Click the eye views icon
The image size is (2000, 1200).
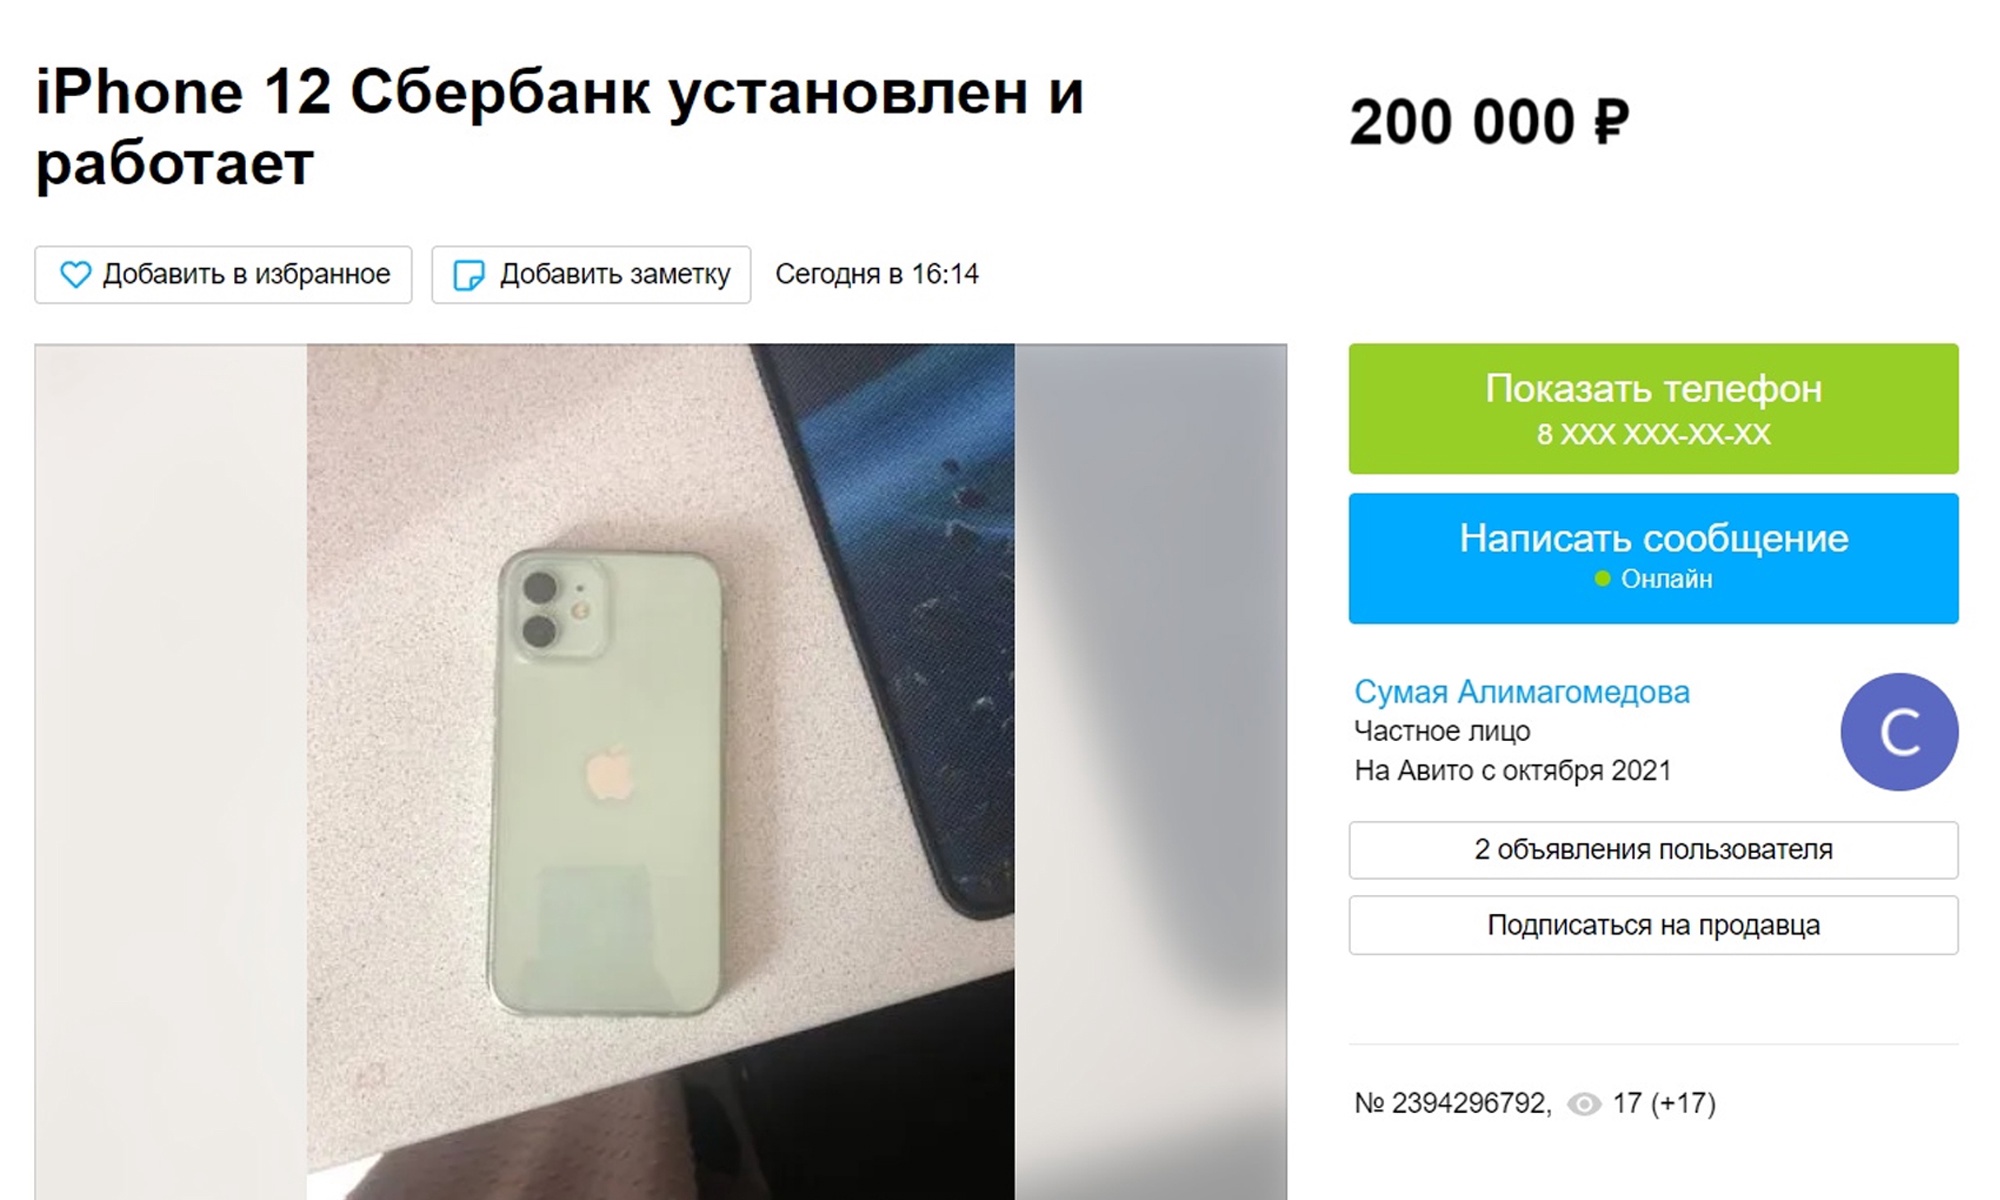(1584, 1104)
